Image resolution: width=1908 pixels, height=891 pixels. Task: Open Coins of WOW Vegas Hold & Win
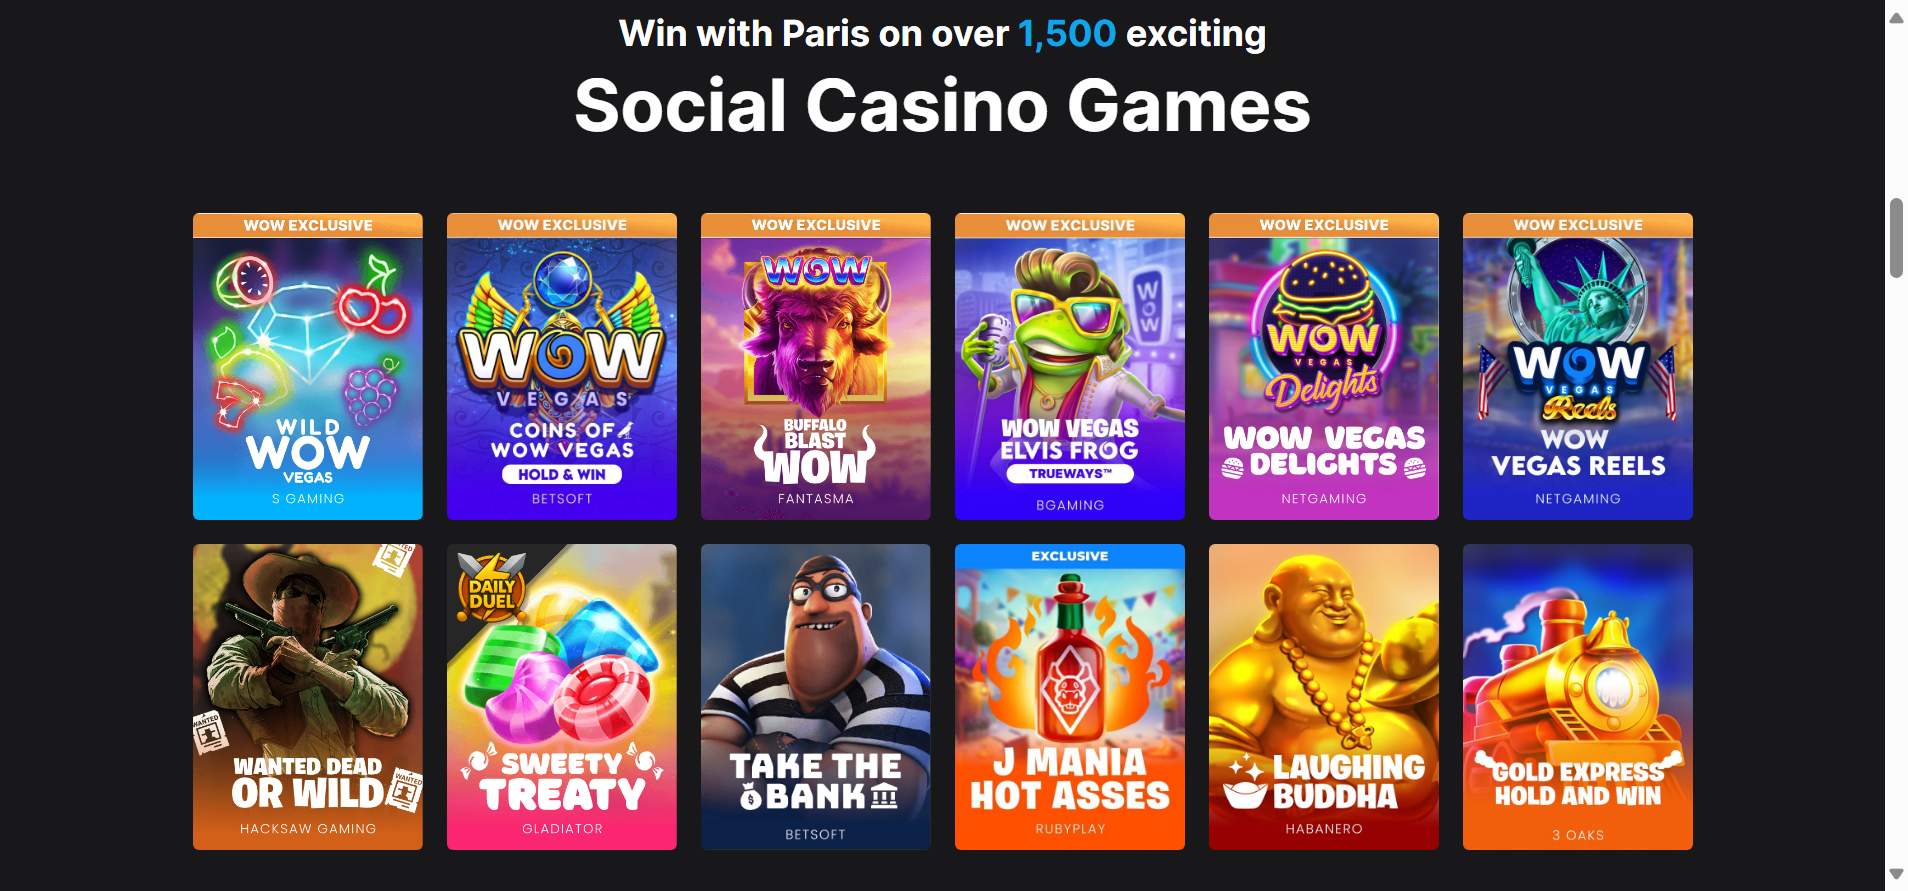pos(562,366)
